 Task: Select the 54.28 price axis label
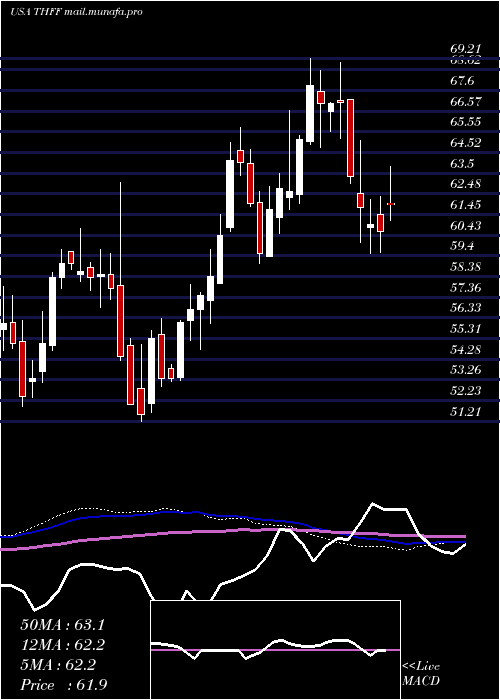(465, 350)
